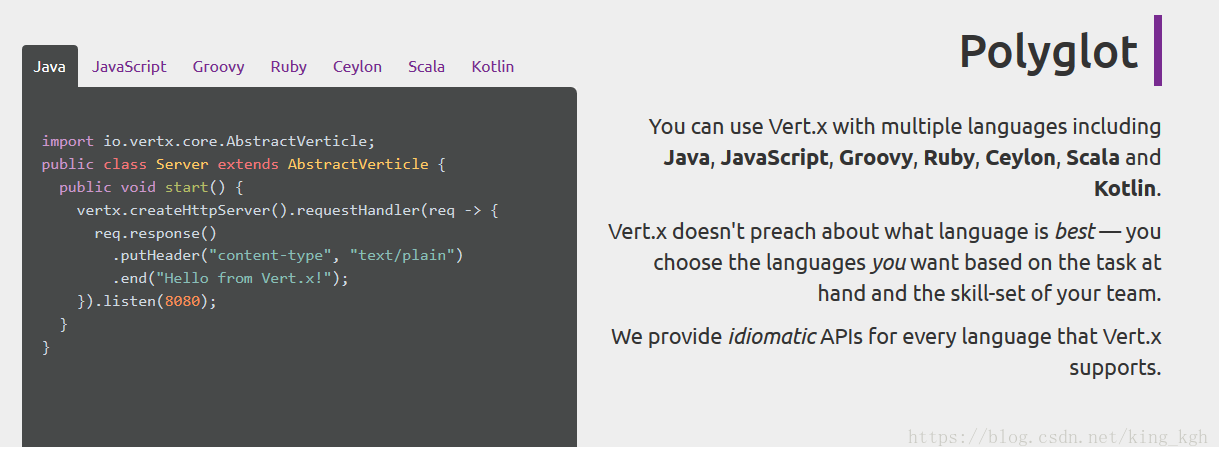Click bold word JavaScript in paragraph

click(774, 158)
